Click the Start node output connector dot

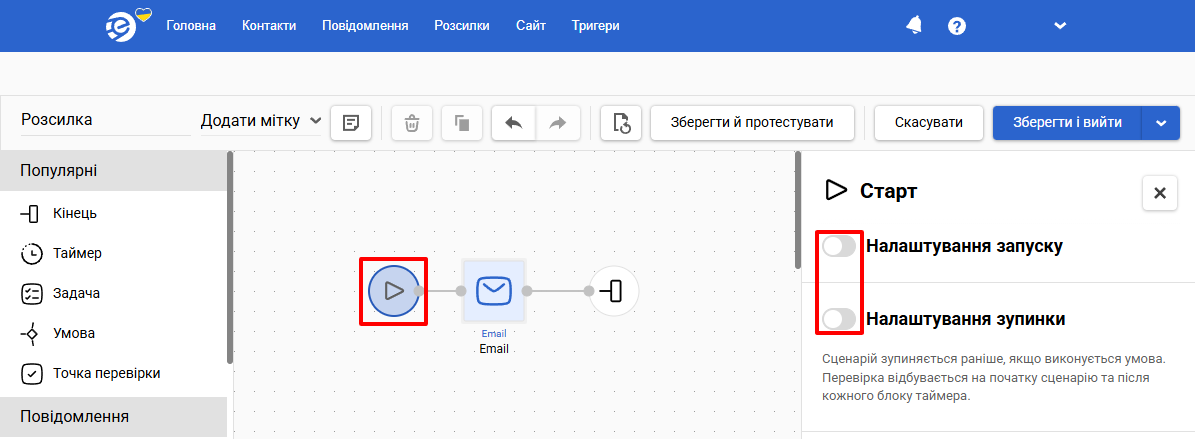coord(418,290)
